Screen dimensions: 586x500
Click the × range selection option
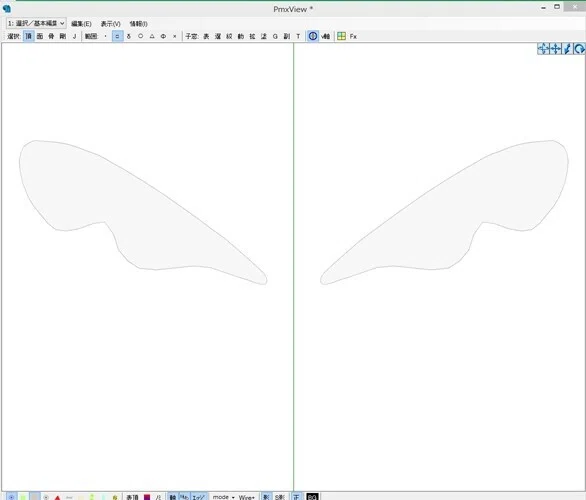pyautogui.click(x=175, y=36)
